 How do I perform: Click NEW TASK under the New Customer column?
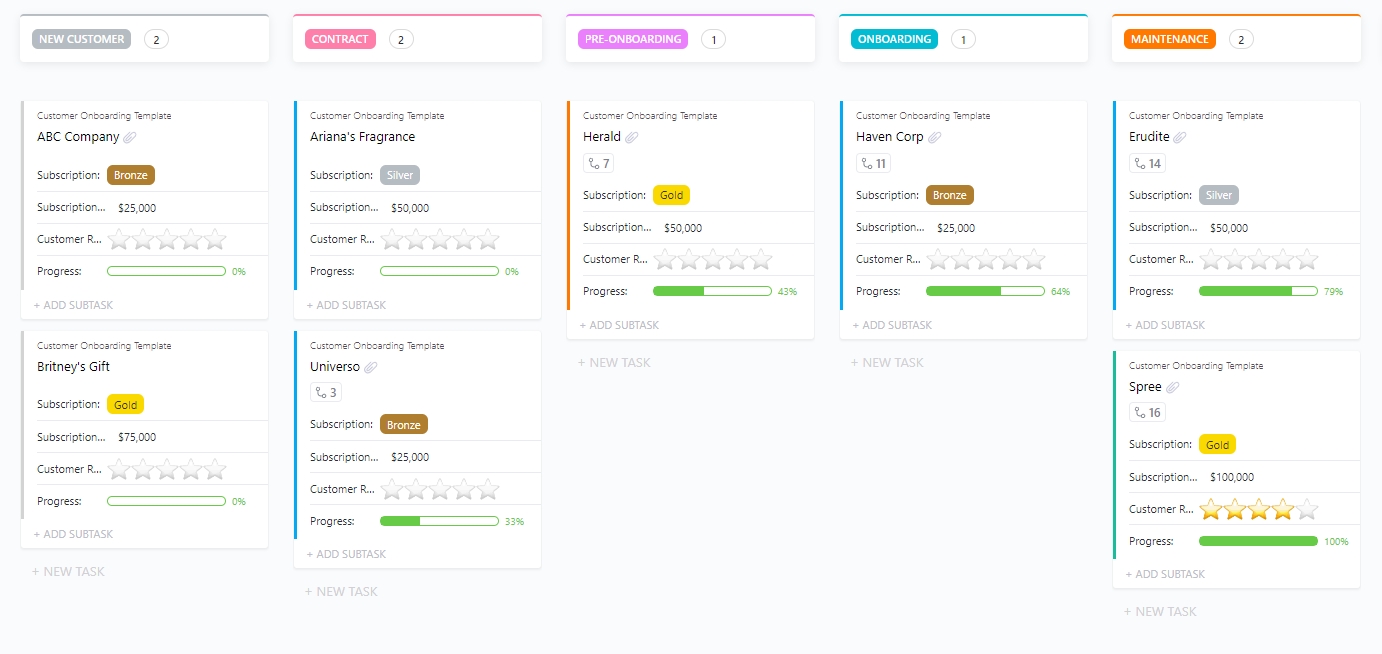coord(67,571)
